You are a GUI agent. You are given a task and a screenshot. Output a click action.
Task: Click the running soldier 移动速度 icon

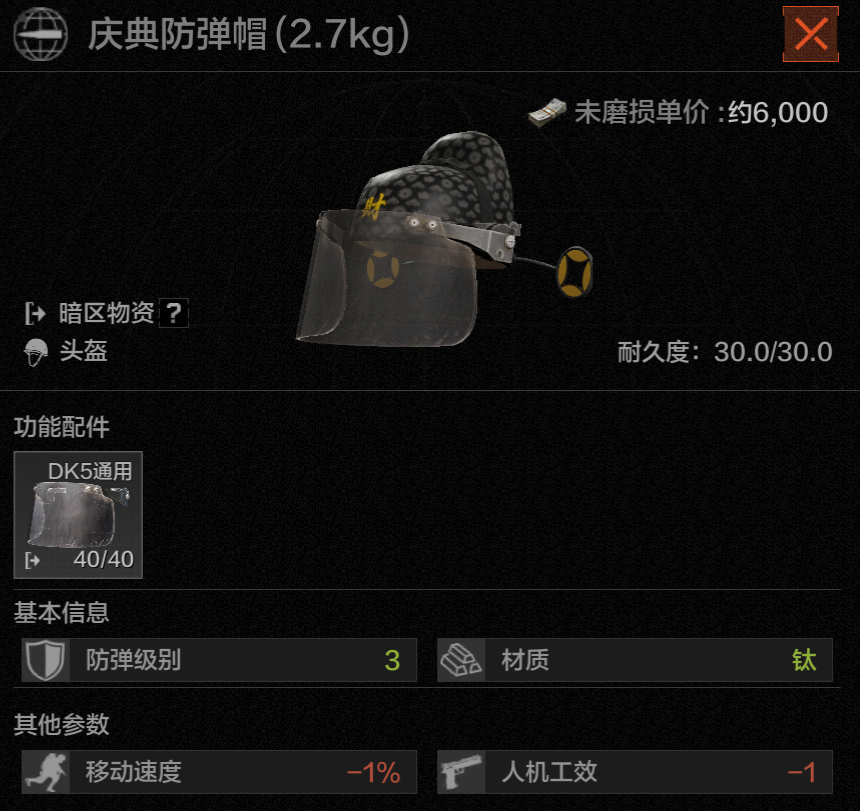[x=46, y=772]
